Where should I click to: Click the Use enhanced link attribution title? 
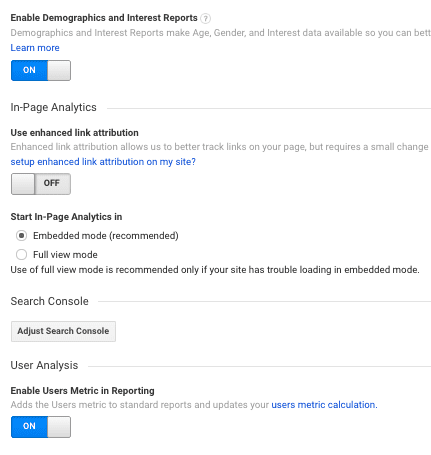[x=74, y=133]
